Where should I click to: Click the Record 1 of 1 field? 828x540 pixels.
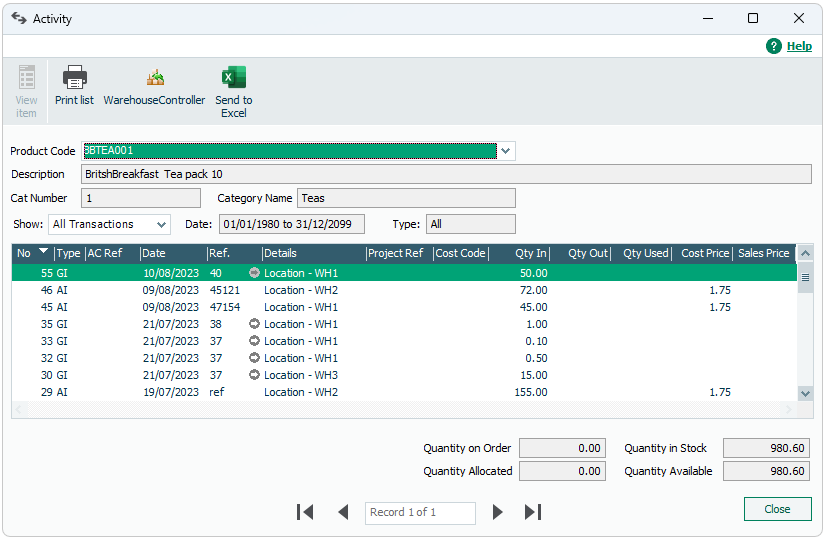(x=420, y=512)
